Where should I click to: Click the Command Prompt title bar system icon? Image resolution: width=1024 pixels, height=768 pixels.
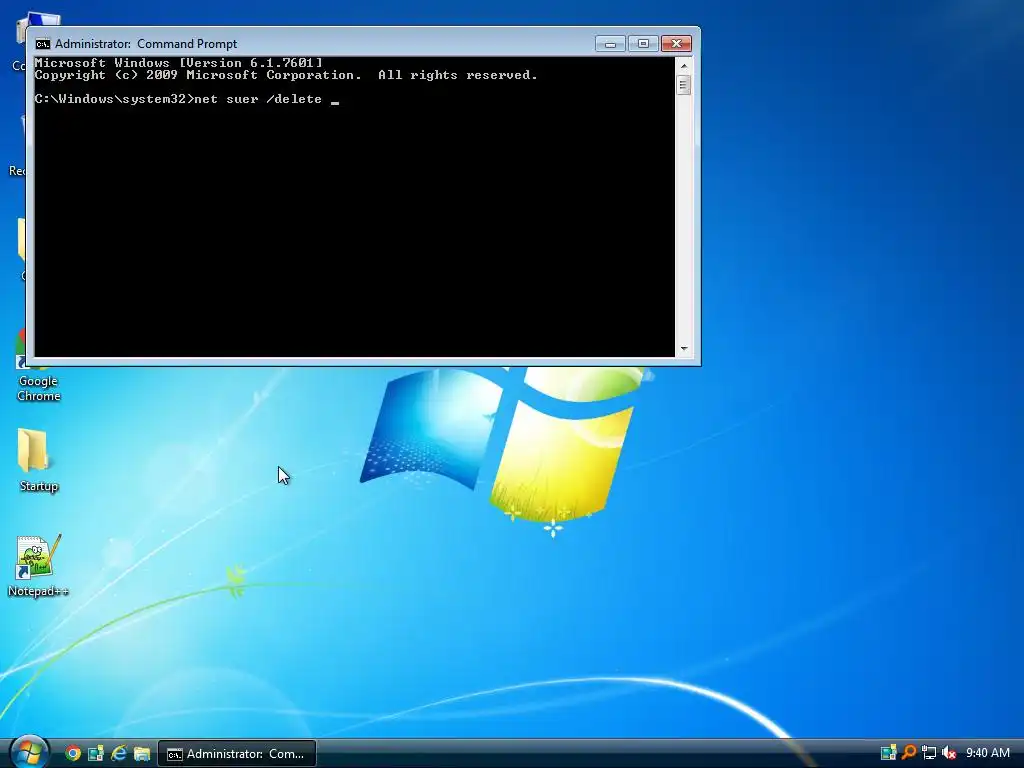pos(42,44)
